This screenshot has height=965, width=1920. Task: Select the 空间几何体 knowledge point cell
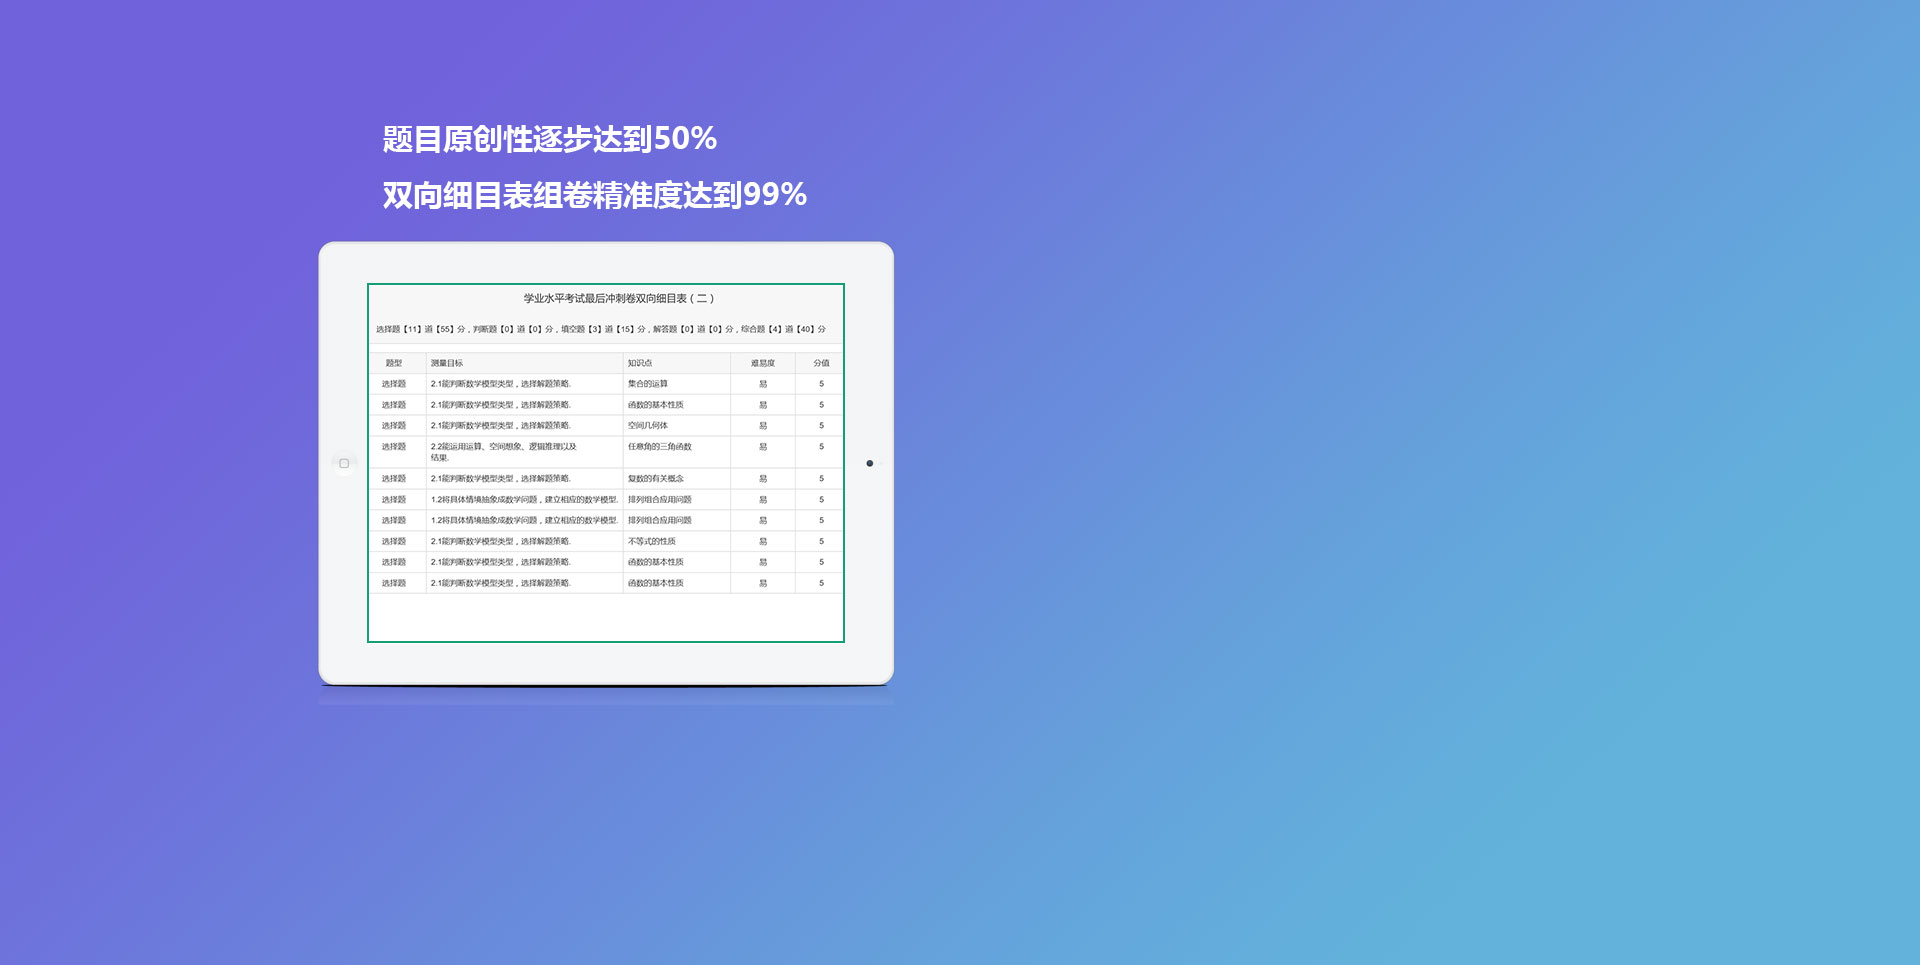(x=648, y=426)
